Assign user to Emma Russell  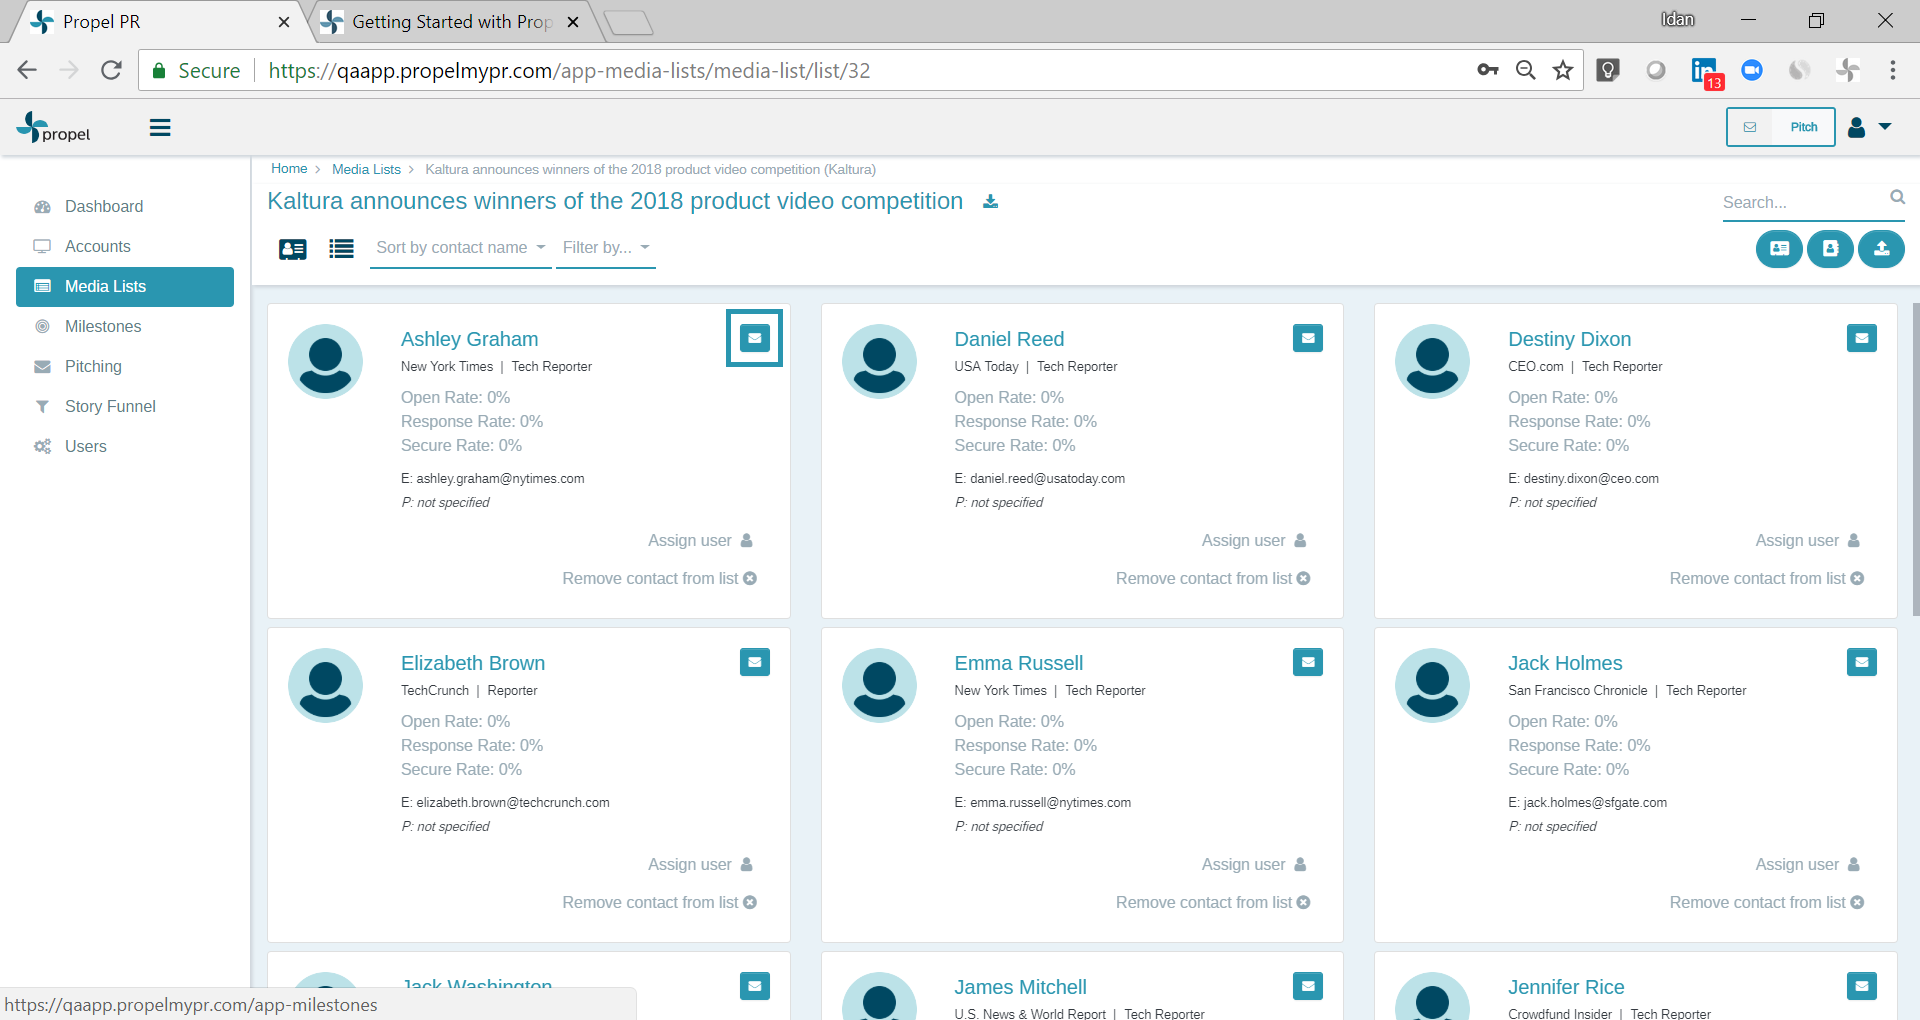1254,864
